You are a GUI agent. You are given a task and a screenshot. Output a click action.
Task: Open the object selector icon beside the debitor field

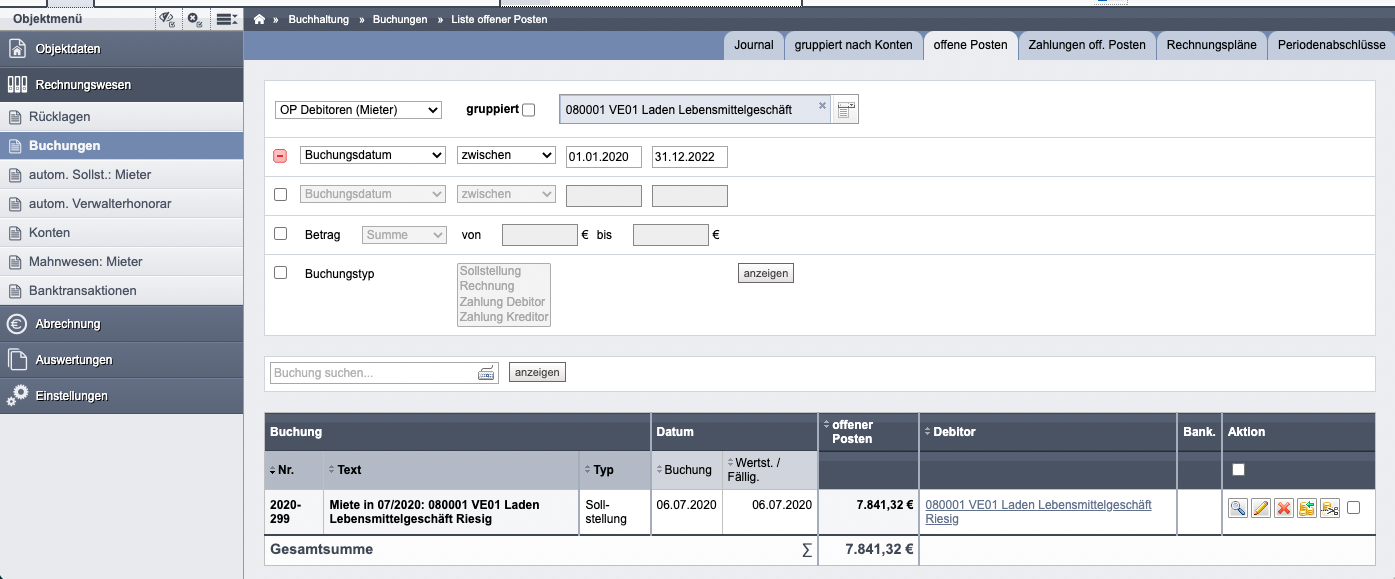[846, 110]
